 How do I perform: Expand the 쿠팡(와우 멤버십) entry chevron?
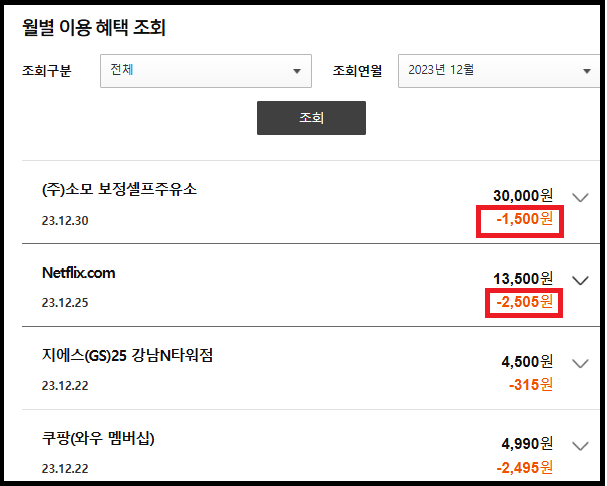click(x=581, y=446)
